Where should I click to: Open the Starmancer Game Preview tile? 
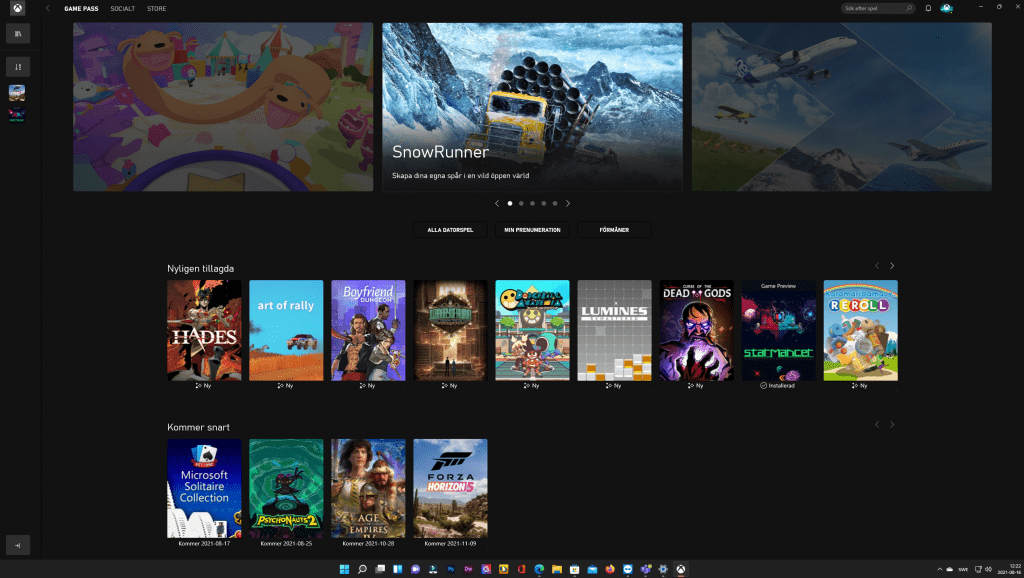click(778, 330)
